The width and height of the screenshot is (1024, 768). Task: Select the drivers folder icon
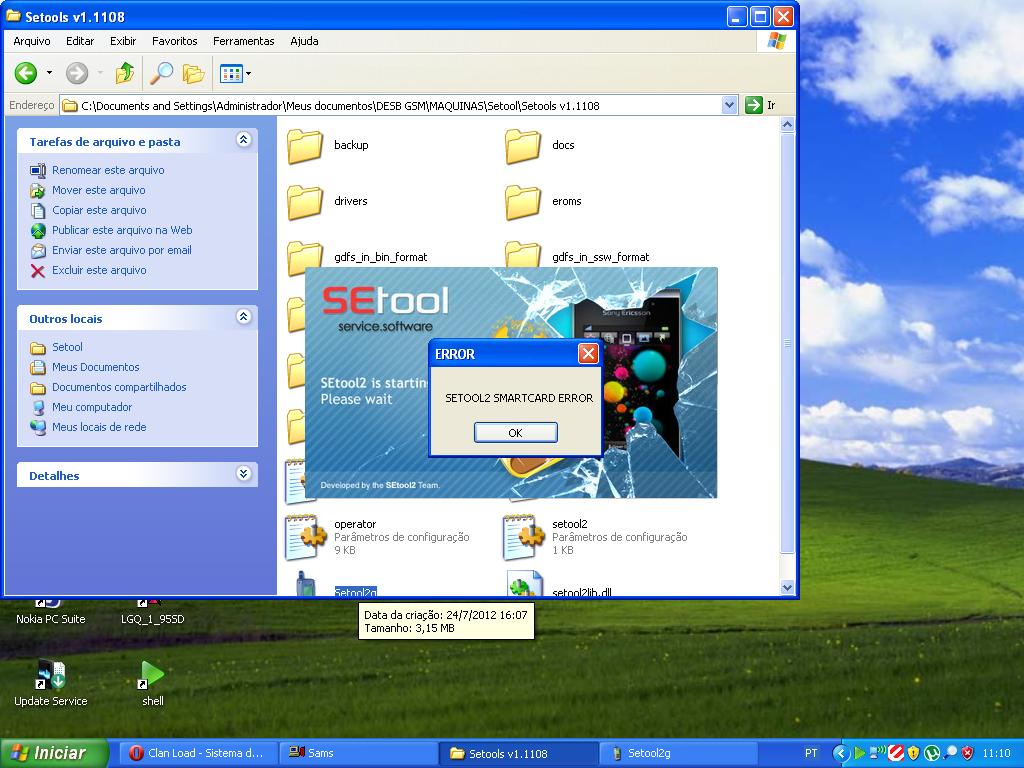click(305, 202)
